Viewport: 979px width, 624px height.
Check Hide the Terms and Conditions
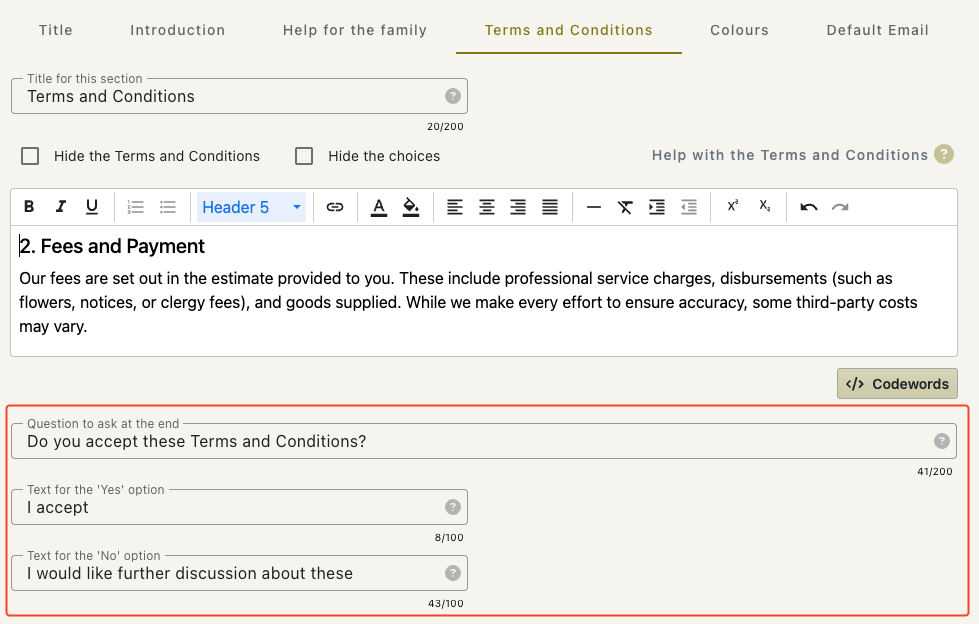[30, 156]
